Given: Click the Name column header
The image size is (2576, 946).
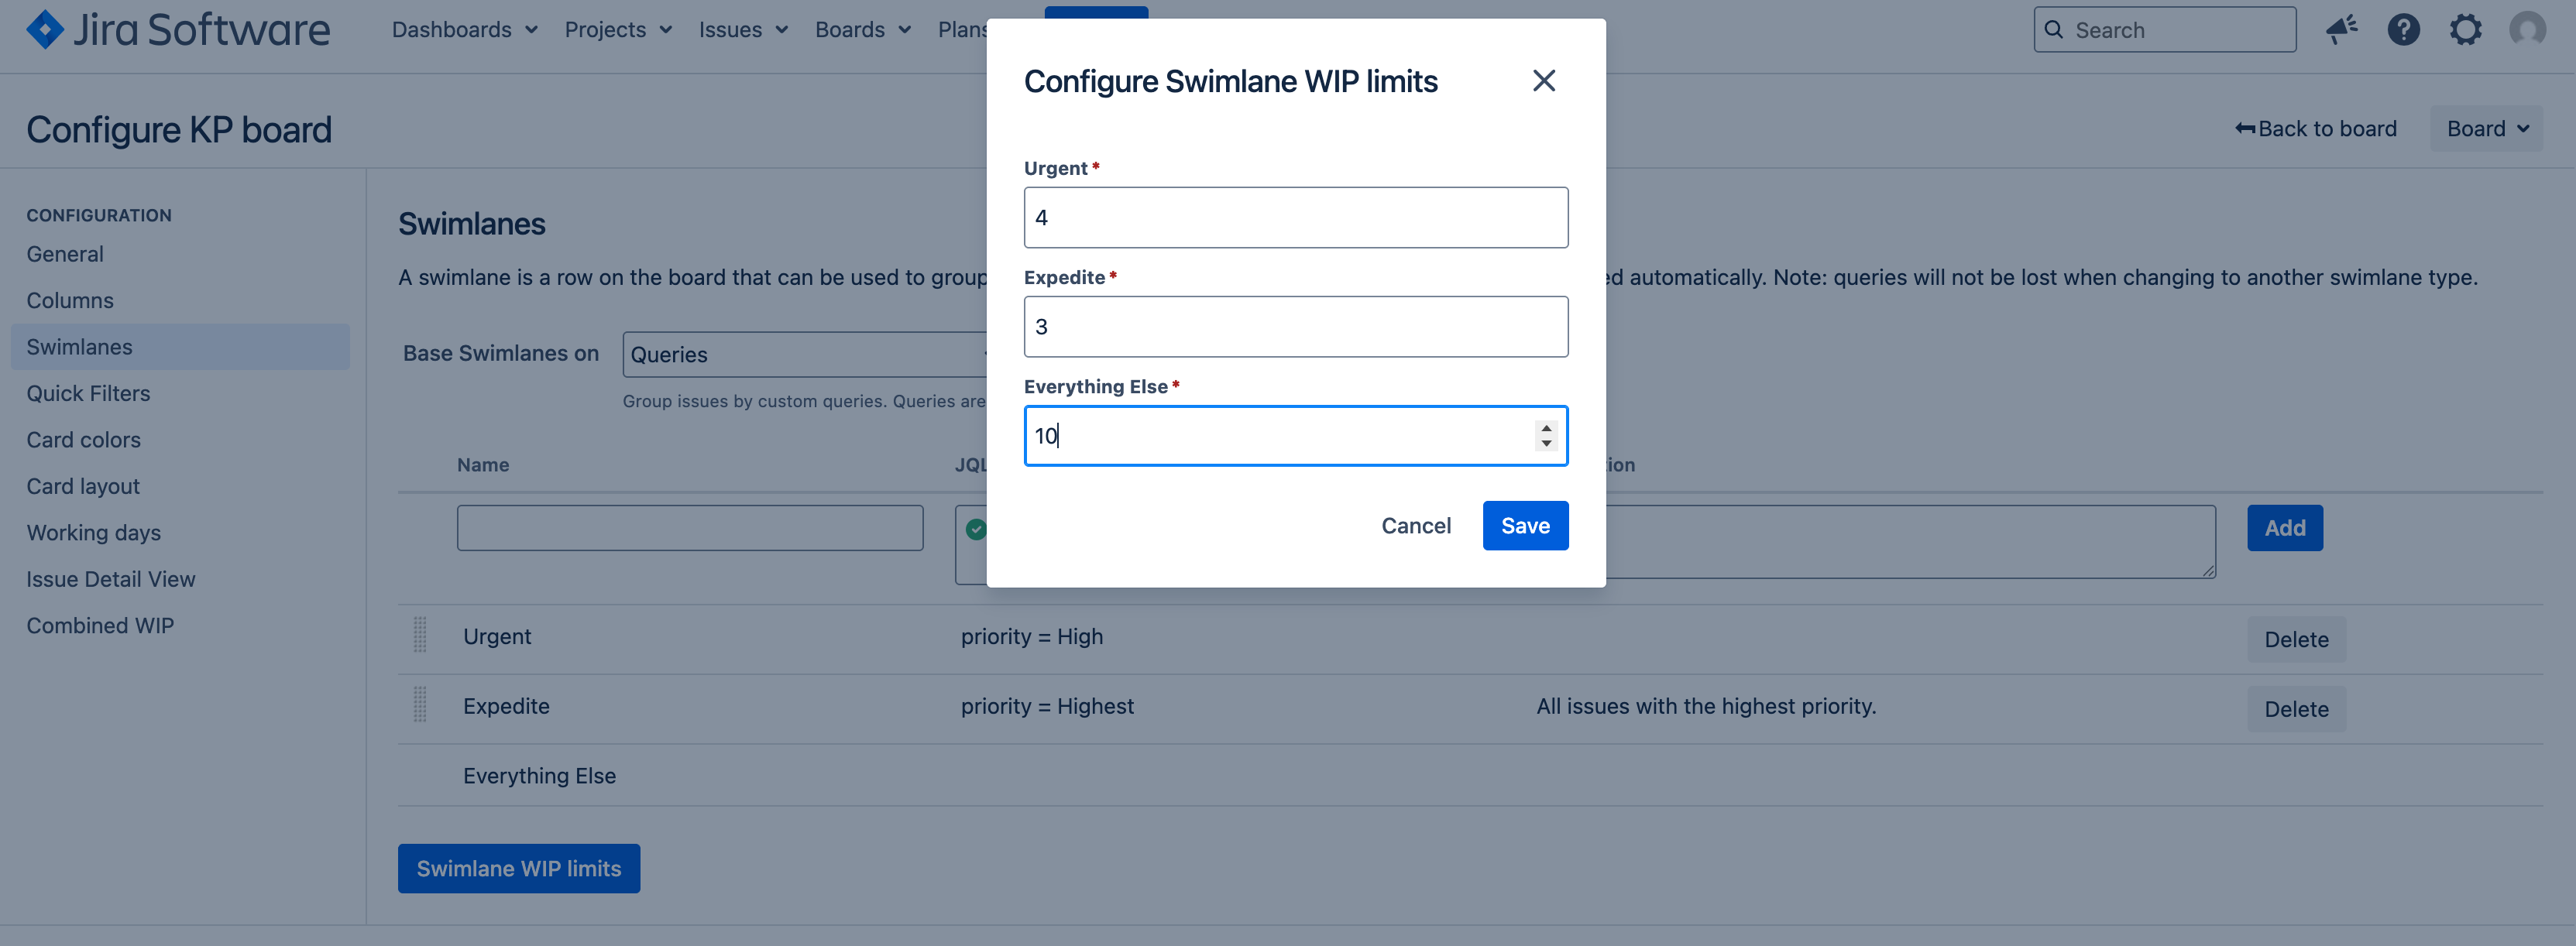Looking at the screenshot, I should coord(483,465).
